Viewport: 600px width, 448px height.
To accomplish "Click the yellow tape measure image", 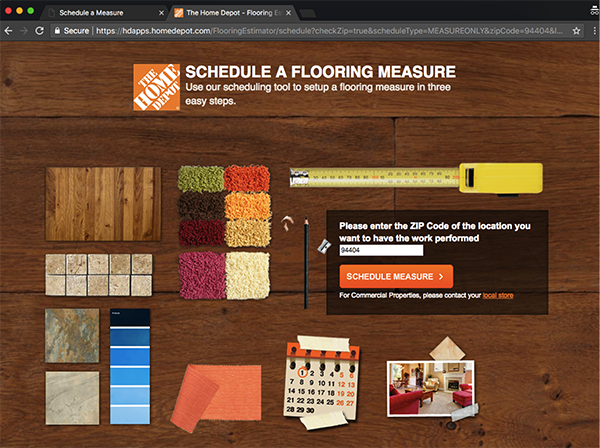I will 416,178.
